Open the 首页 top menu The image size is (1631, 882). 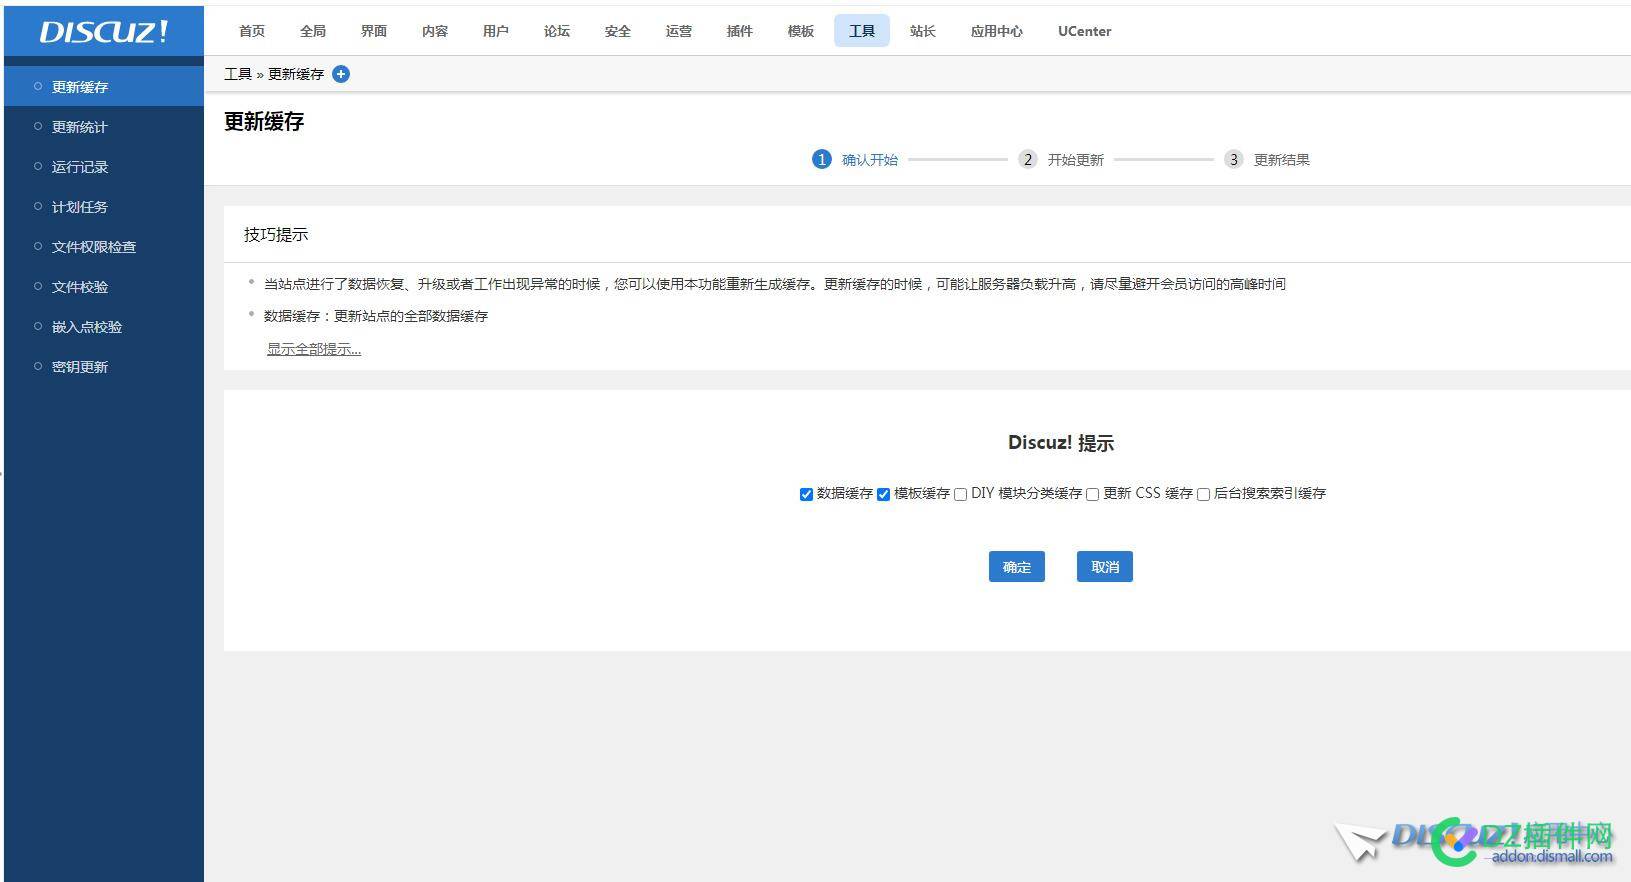pos(252,31)
